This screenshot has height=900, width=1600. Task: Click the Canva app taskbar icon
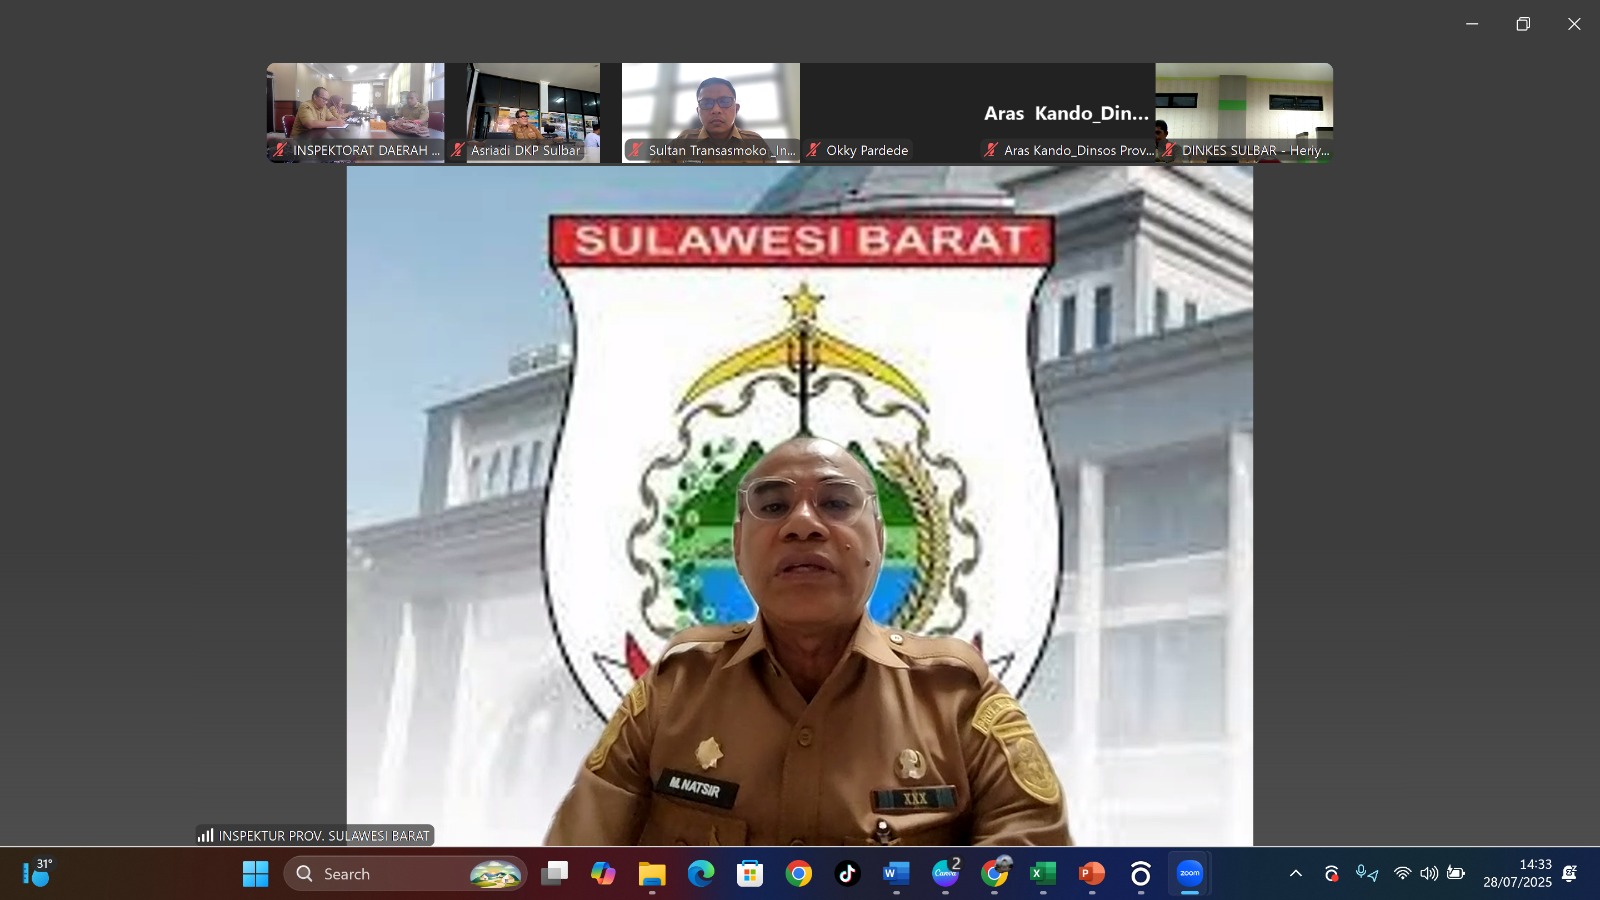click(x=945, y=874)
